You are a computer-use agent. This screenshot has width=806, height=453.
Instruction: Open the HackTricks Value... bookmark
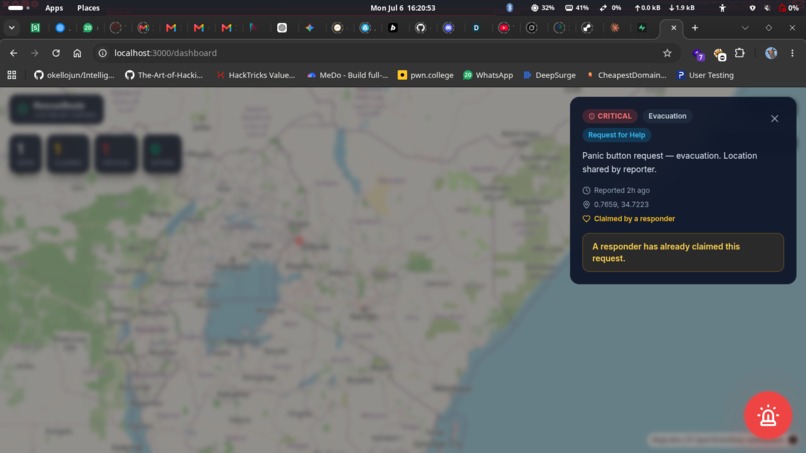pyautogui.click(x=255, y=75)
